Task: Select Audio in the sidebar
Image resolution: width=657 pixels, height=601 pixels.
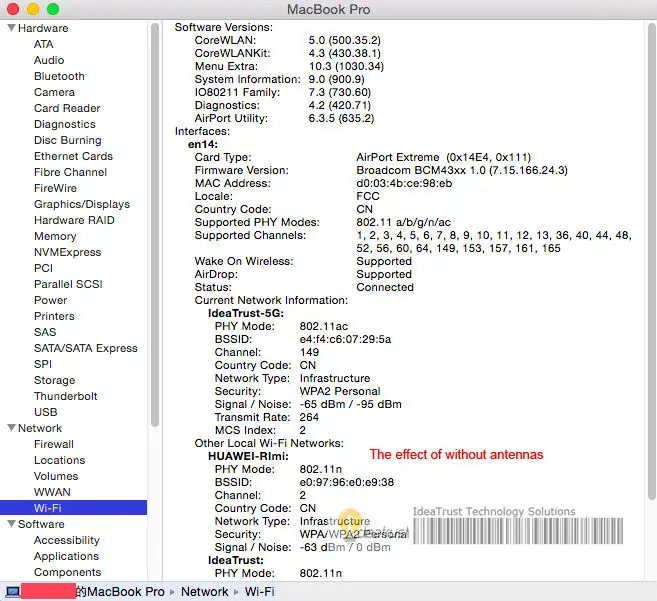Action: pyautogui.click(x=49, y=60)
